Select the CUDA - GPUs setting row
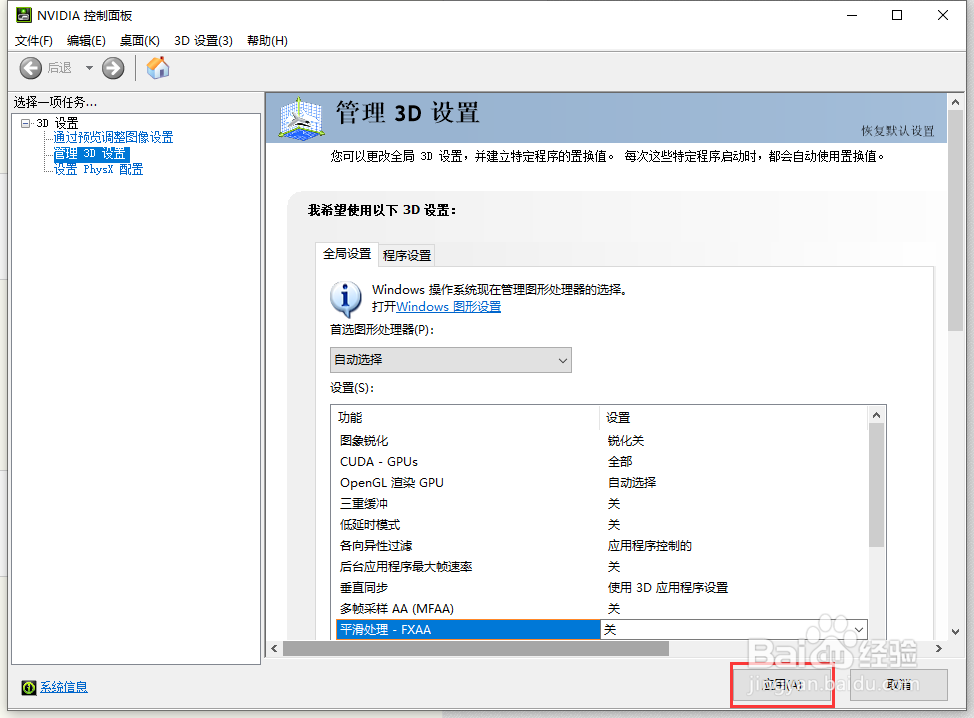974x718 pixels. [601, 461]
